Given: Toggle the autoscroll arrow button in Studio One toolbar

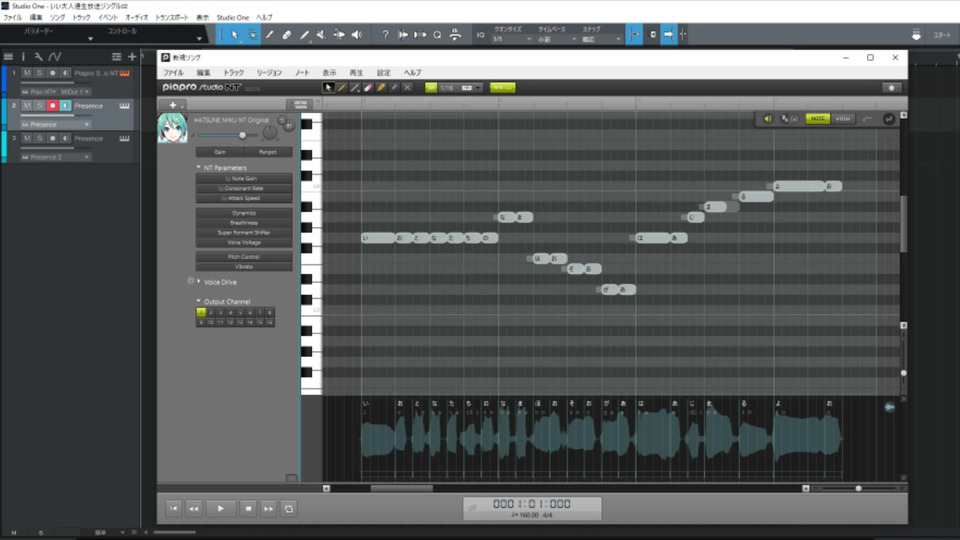Looking at the screenshot, I should click(x=669, y=35).
